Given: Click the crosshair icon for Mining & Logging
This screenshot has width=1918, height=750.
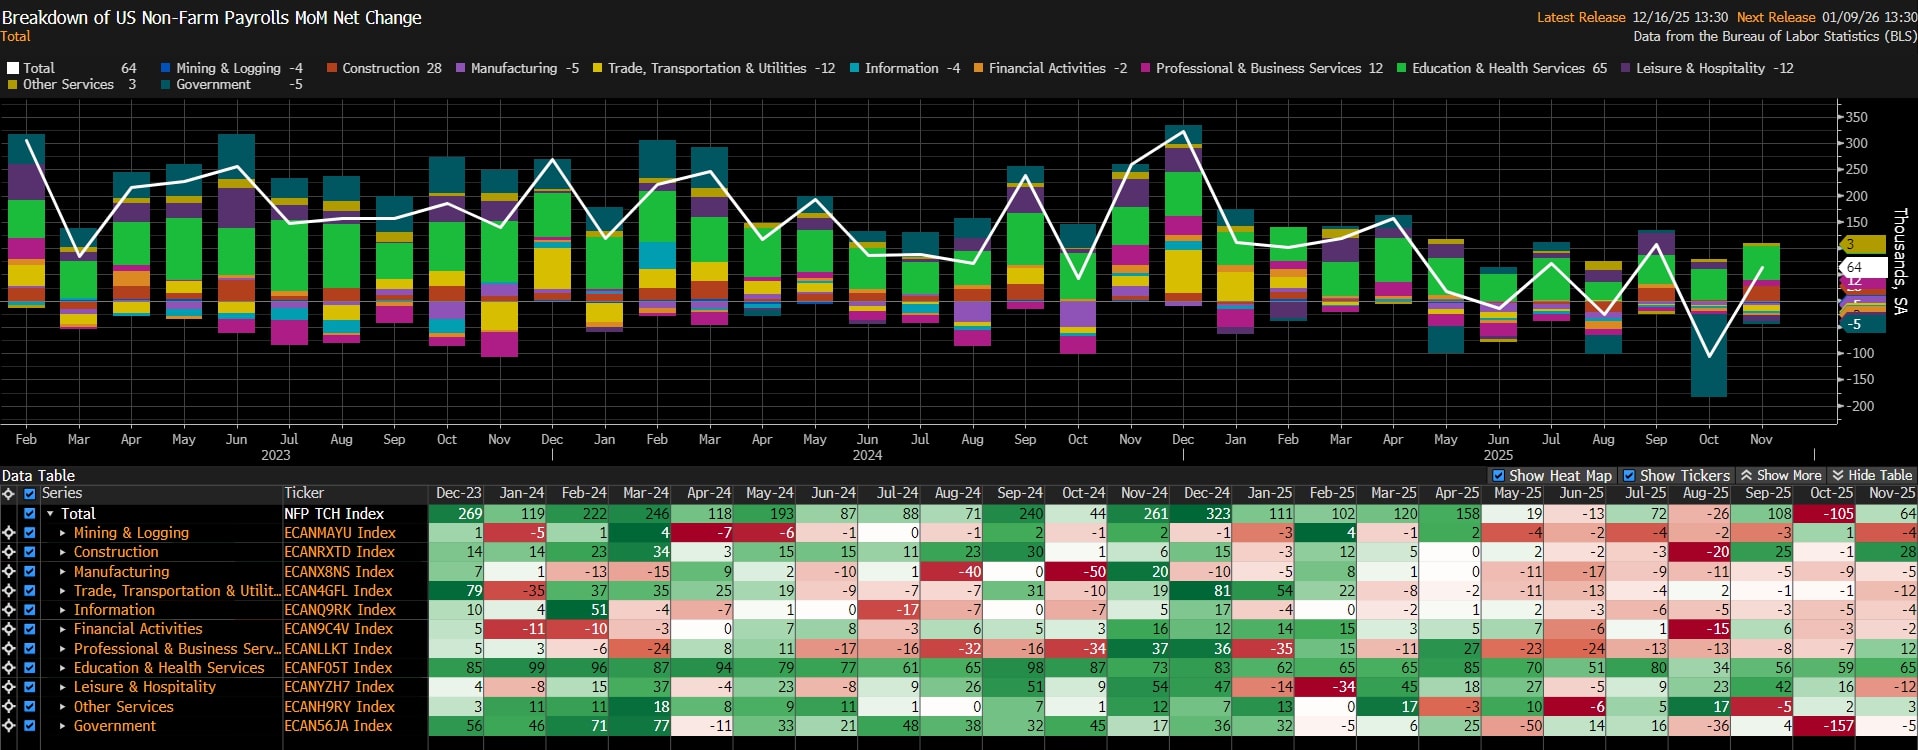Looking at the screenshot, I should [x=9, y=533].
